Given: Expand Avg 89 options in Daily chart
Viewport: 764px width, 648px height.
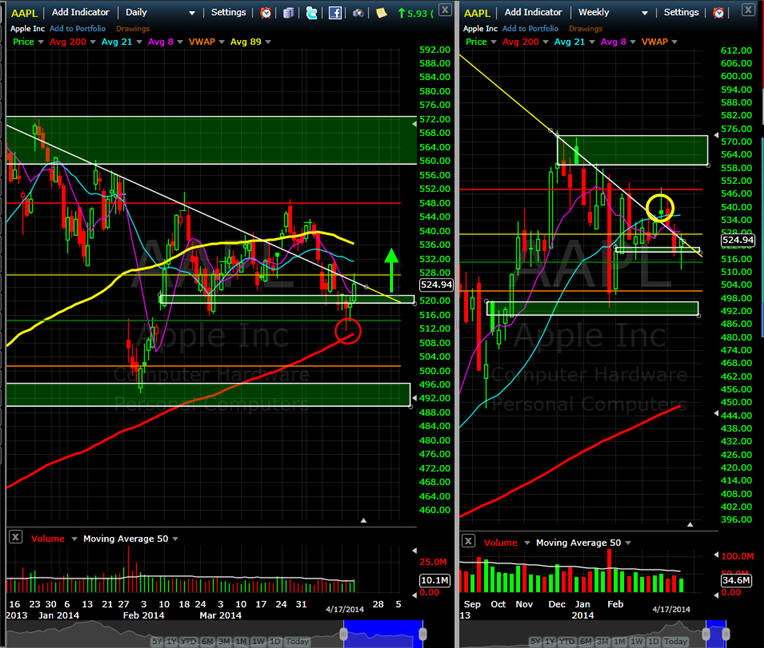Looking at the screenshot, I should 268,42.
